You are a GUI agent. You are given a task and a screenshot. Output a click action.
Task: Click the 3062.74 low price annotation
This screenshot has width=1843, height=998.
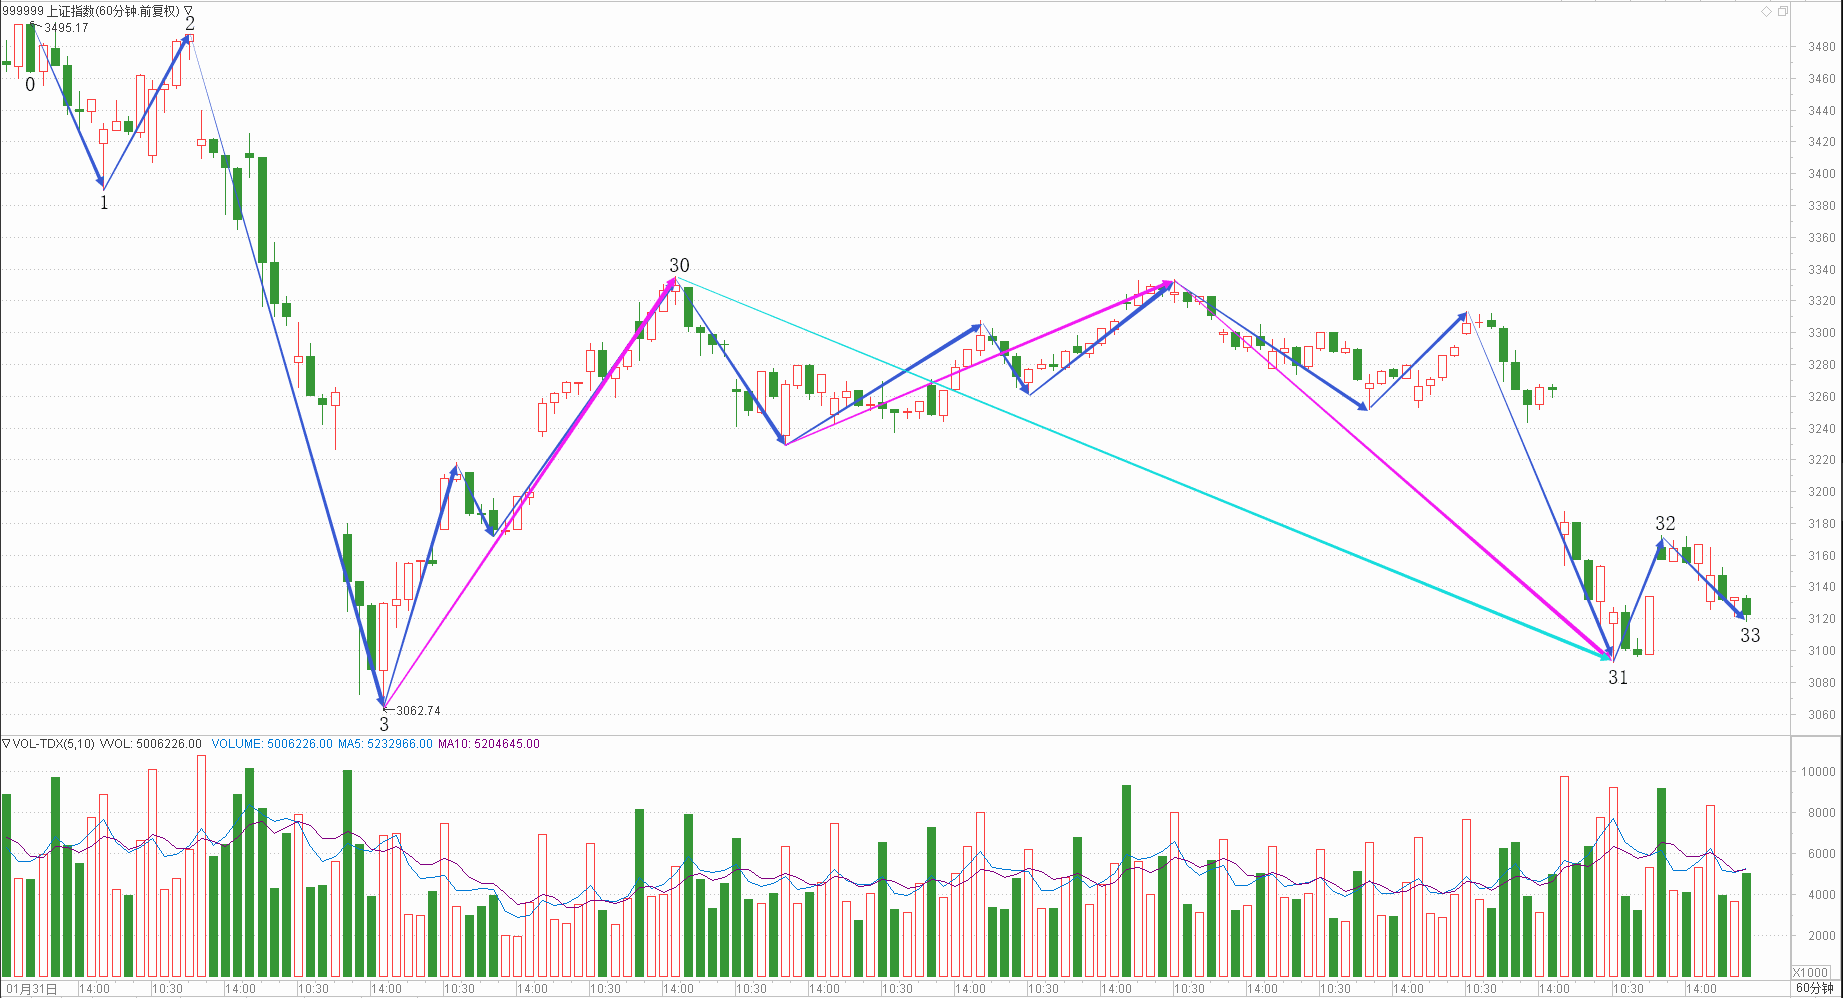(418, 711)
